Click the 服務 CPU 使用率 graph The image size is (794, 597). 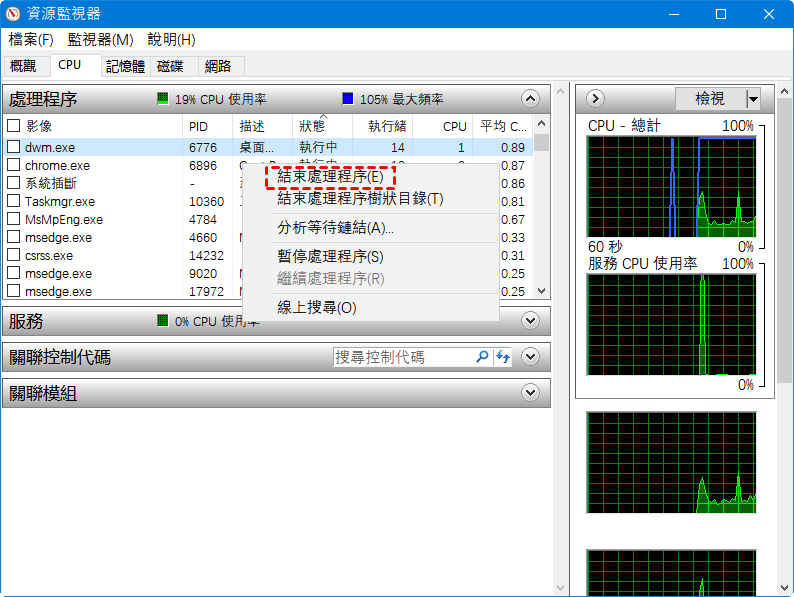pos(671,325)
